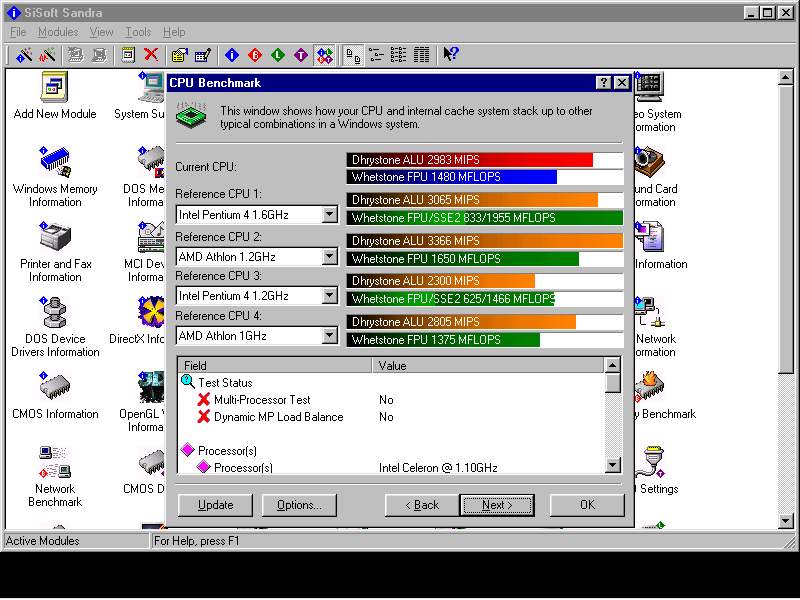Advance with the Next > button

pos(497,505)
